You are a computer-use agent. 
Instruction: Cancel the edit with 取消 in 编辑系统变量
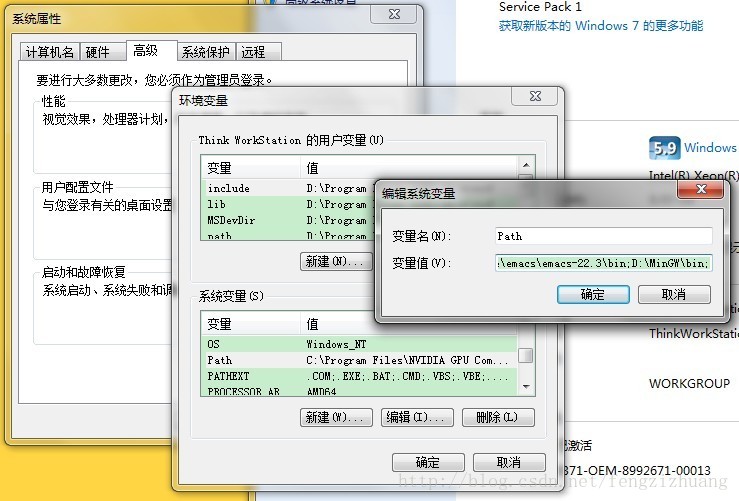674,295
